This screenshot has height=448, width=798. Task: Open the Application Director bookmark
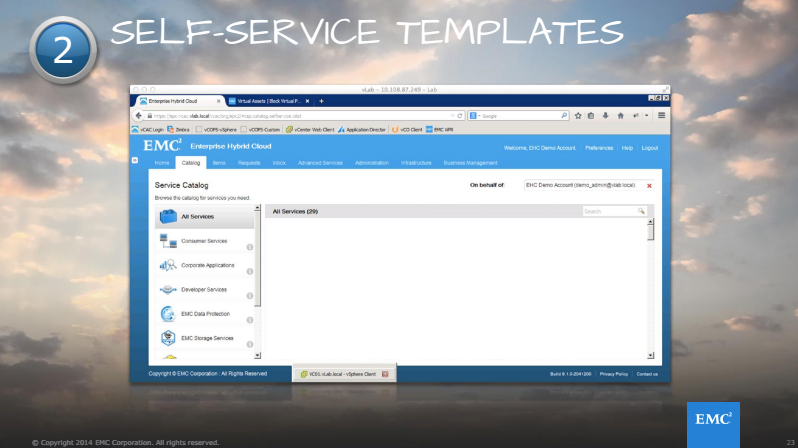[x=362, y=129]
